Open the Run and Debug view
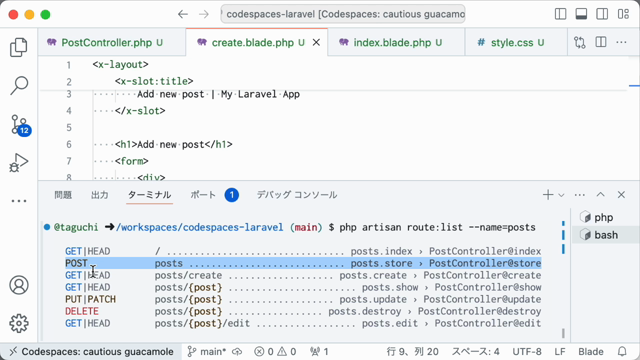This screenshot has width=640, height=360. coord(19,162)
